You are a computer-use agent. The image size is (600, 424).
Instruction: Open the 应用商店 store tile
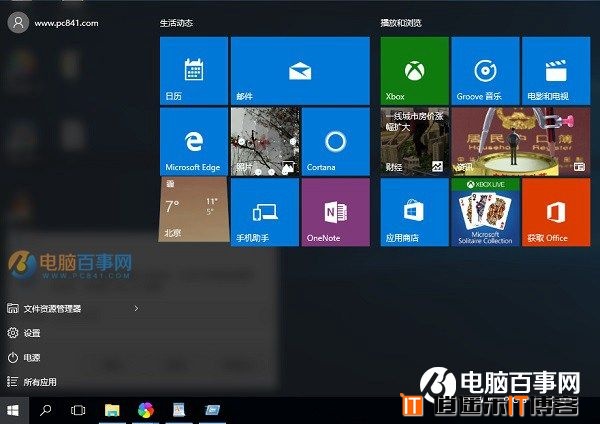pyautogui.click(x=414, y=212)
